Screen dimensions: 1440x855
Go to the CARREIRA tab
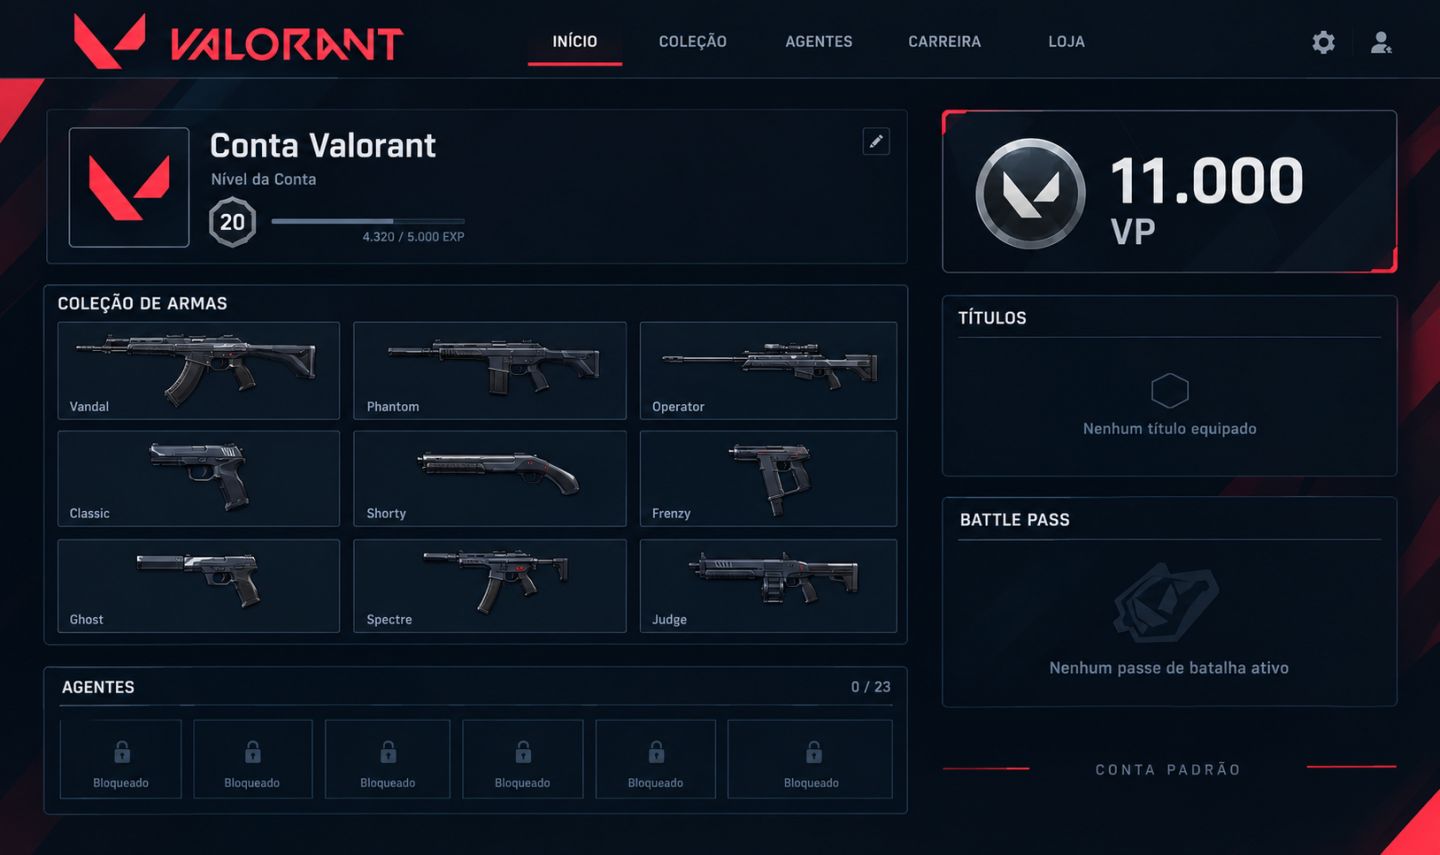point(944,41)
